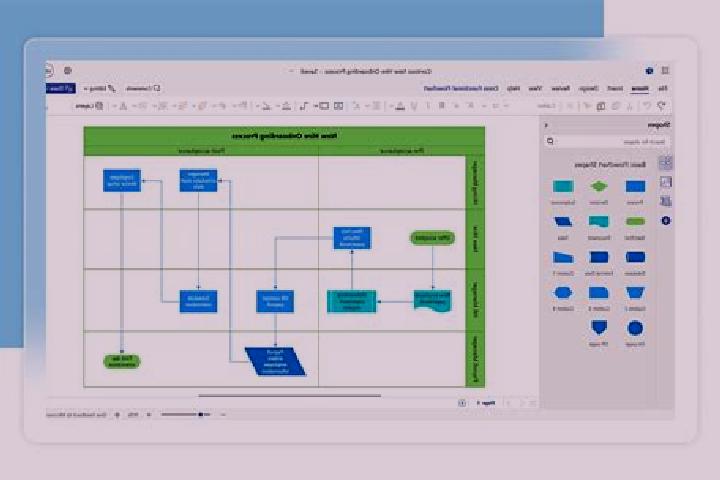Pick the Database shape in stencil
This screenshot has width=720, height=480.
click(x=636, y=257)
